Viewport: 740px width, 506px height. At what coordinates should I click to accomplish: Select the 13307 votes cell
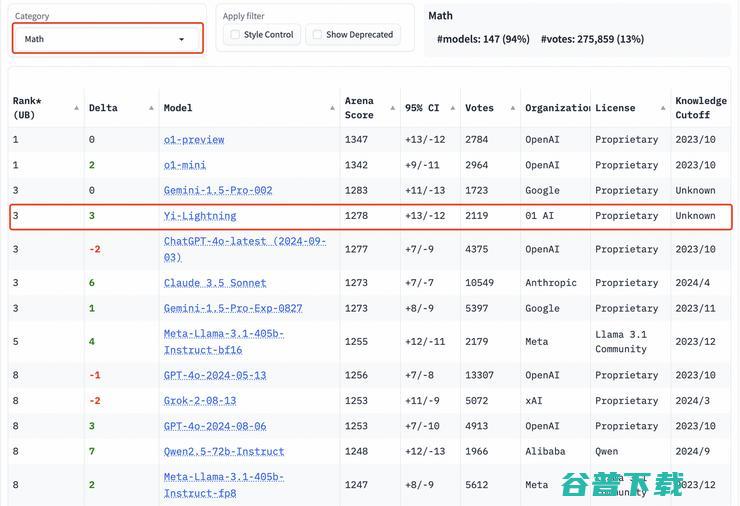pos(479,375)
